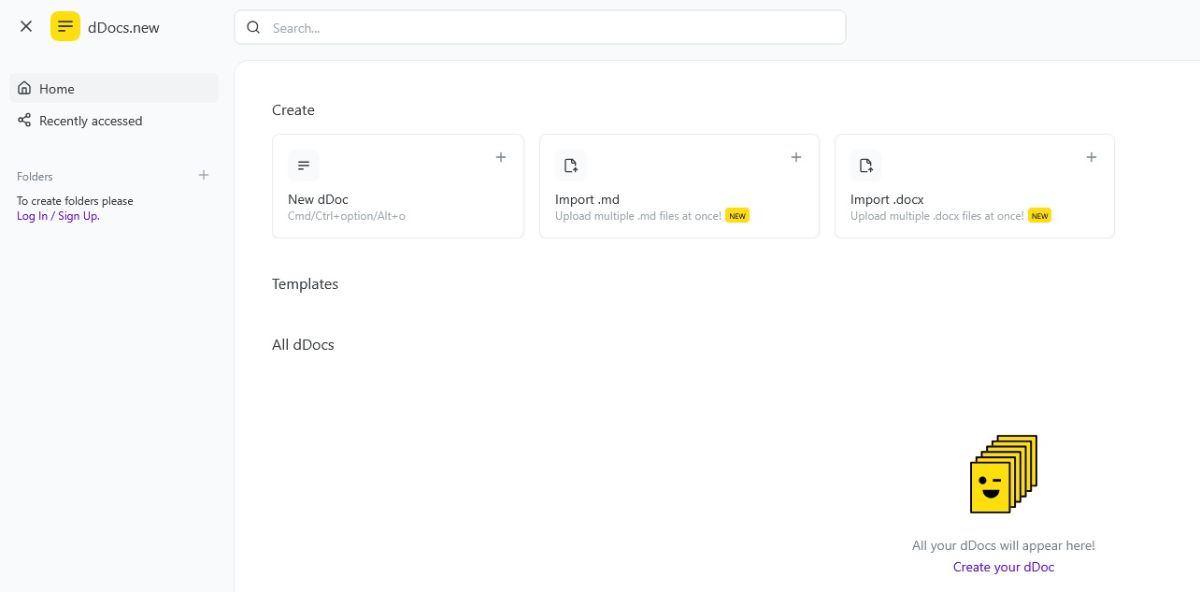
Task: Click the Log In / Sign Up link
Action: 58,216
